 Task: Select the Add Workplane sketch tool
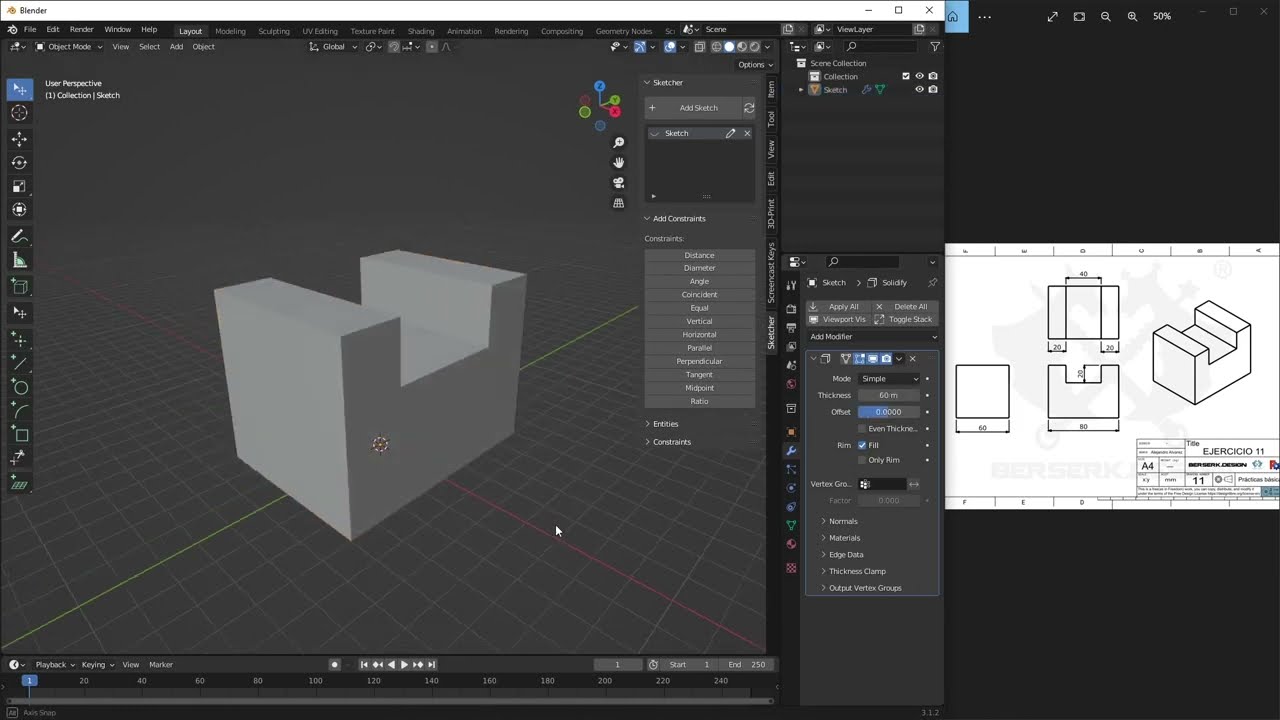click(19, 485)
